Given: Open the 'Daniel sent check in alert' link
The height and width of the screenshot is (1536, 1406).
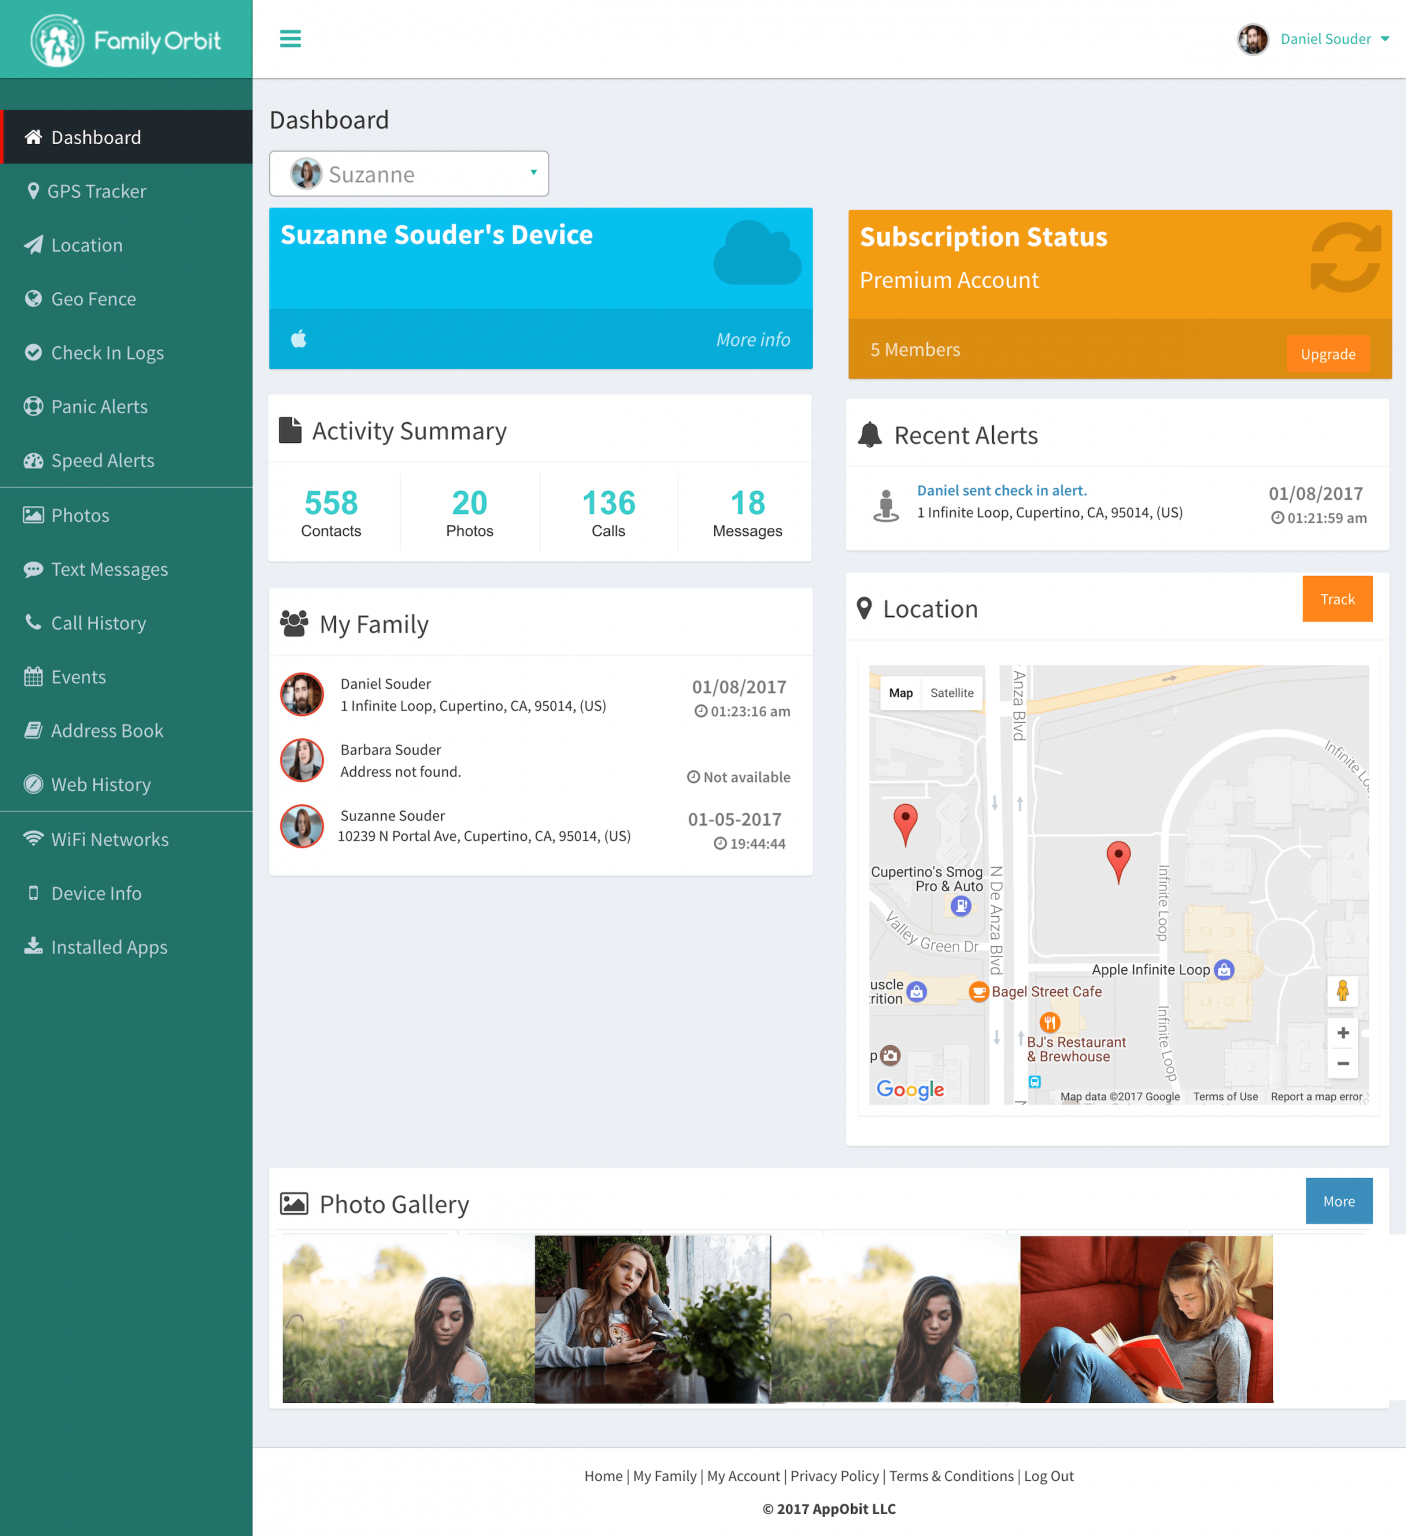Looking at the screenshot, I should click(x=1001, y=490).
